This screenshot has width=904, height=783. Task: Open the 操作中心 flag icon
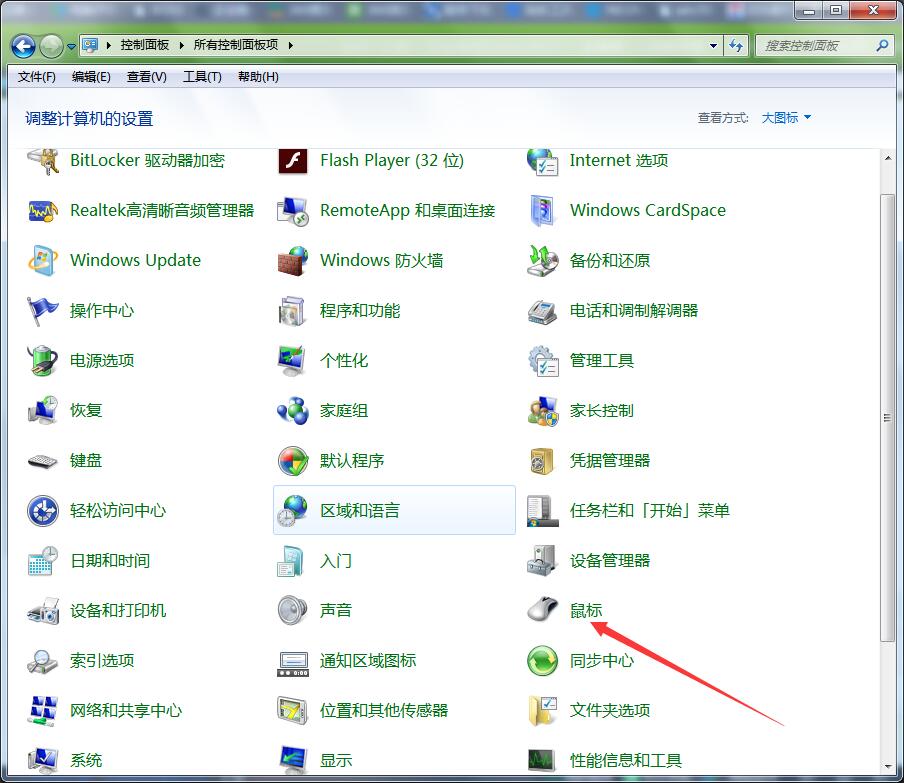point(43,311)
